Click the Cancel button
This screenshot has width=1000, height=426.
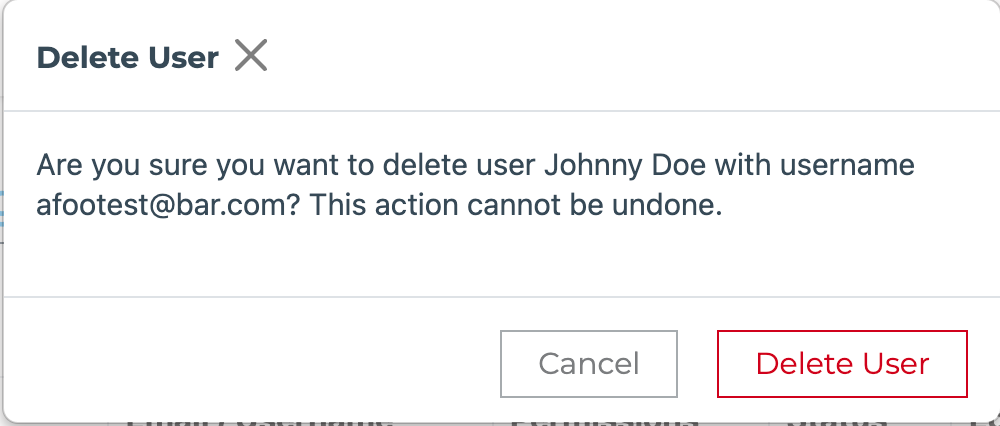(x=589, y=363)
